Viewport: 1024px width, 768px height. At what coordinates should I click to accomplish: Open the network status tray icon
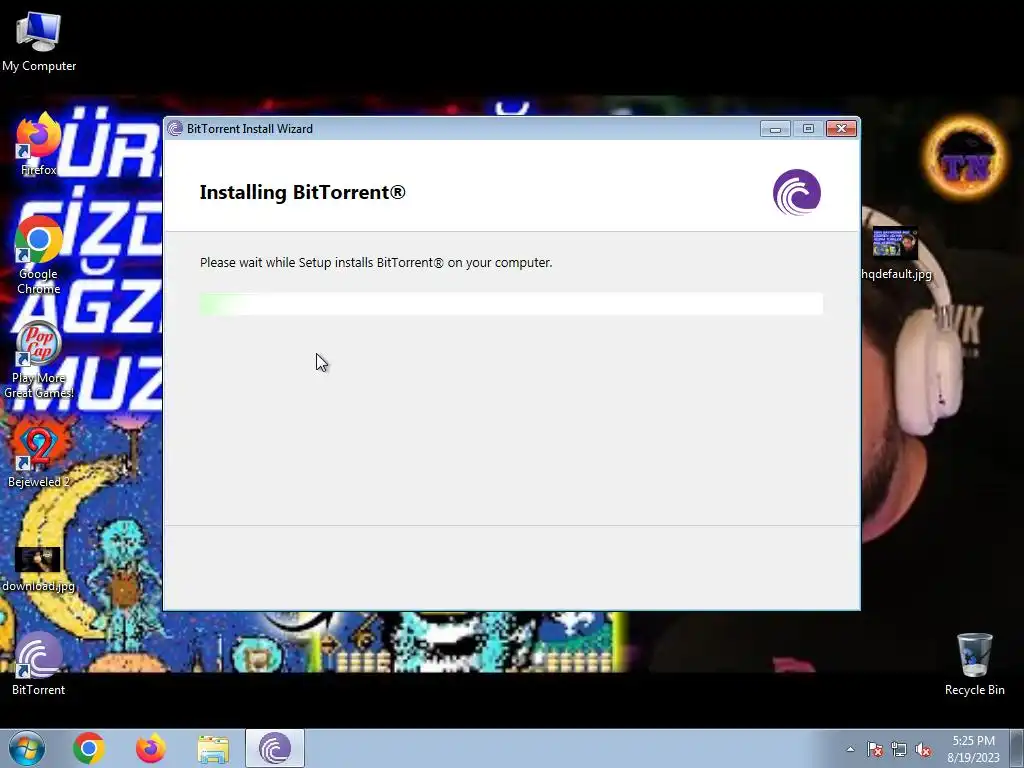coord(899,749)
